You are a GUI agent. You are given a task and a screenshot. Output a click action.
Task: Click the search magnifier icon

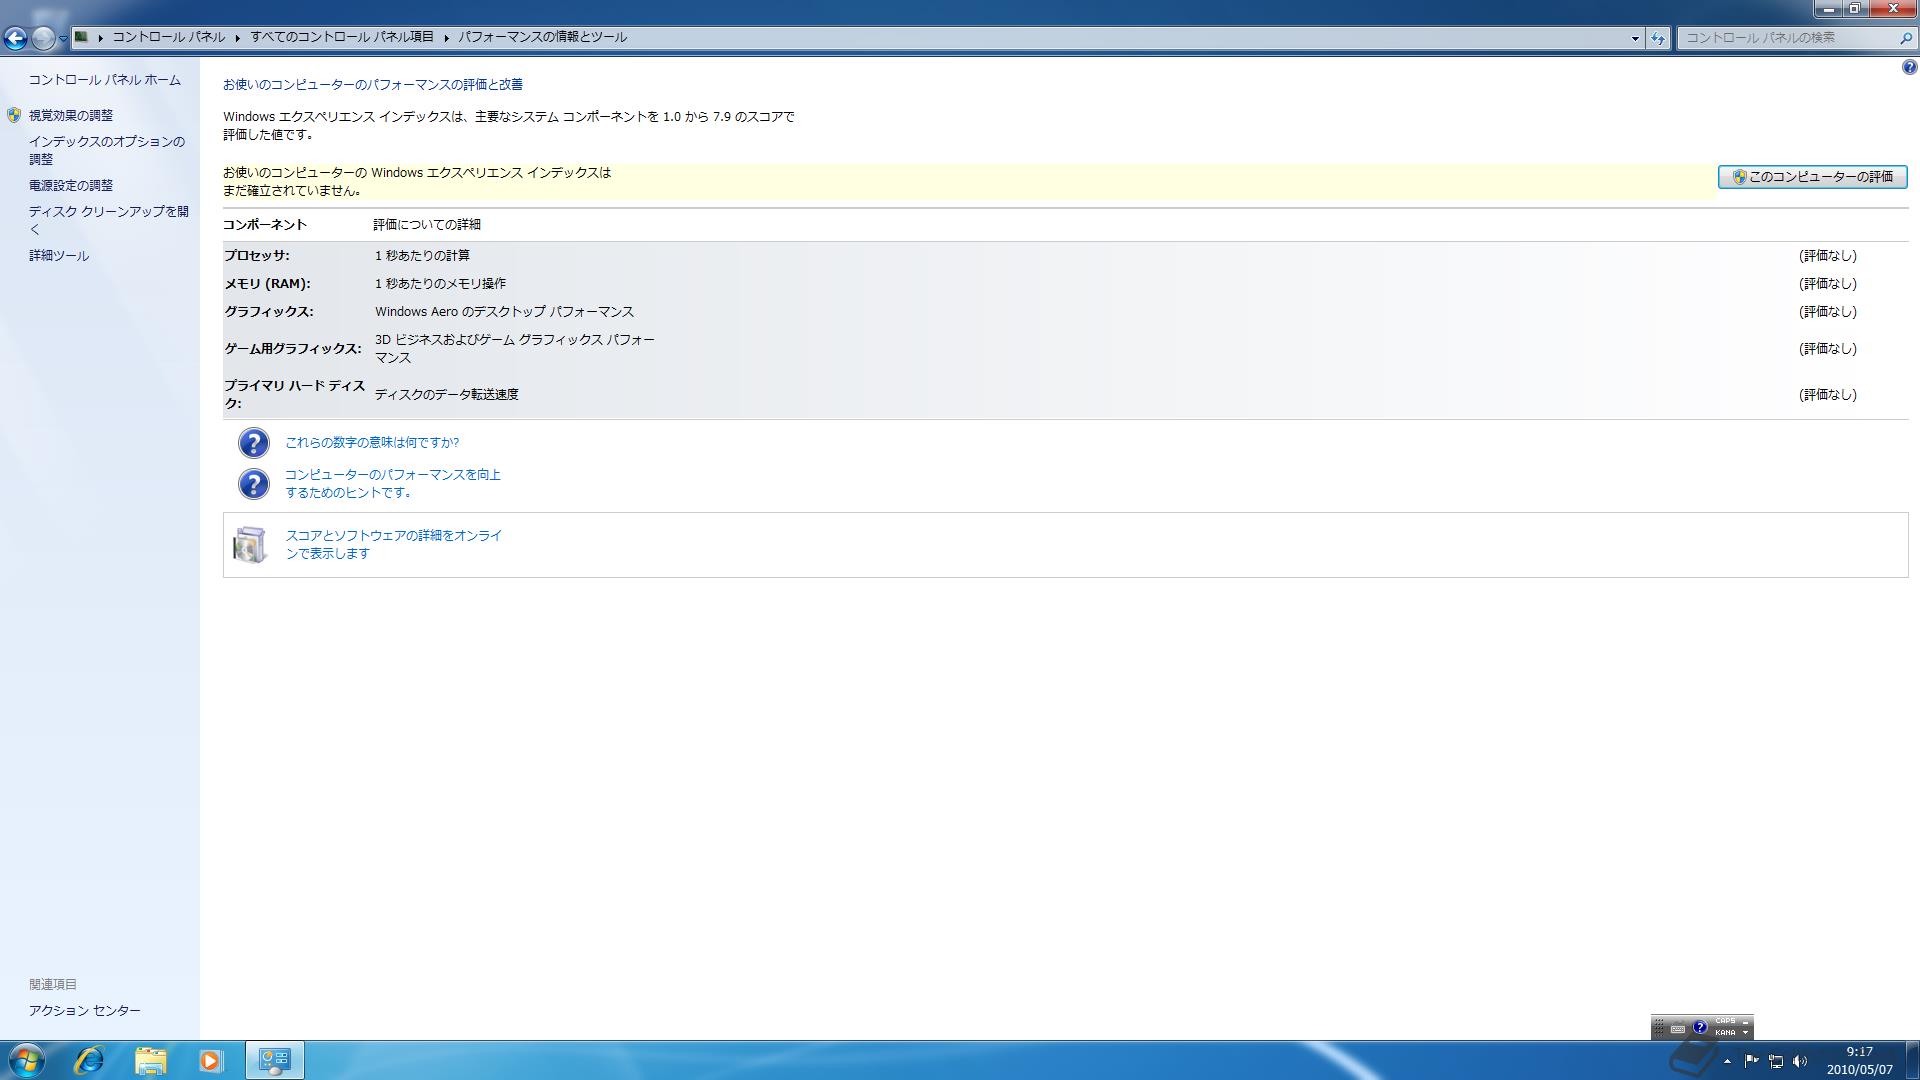click(1905, 38)
